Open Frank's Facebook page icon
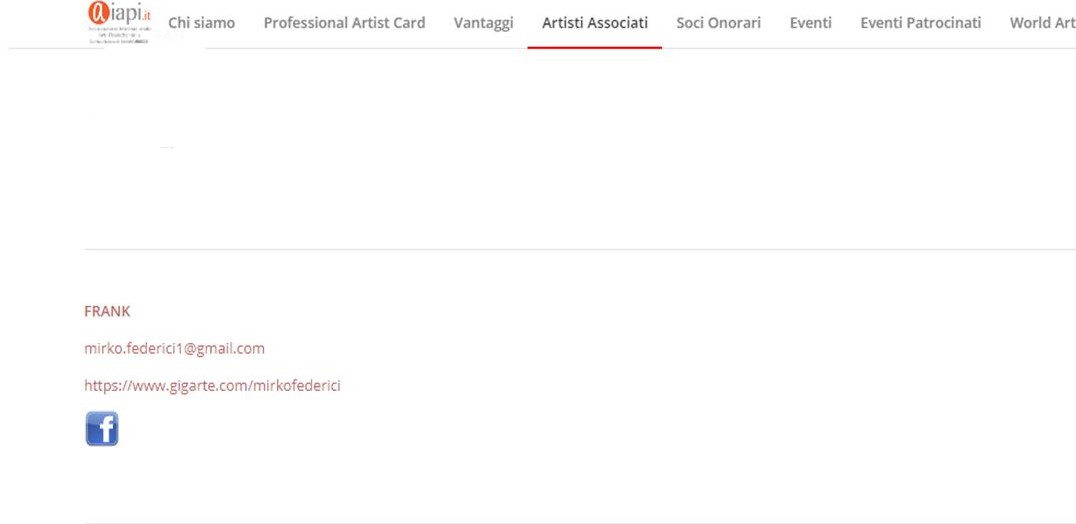Screen dimensions: 1076x524 101,428
